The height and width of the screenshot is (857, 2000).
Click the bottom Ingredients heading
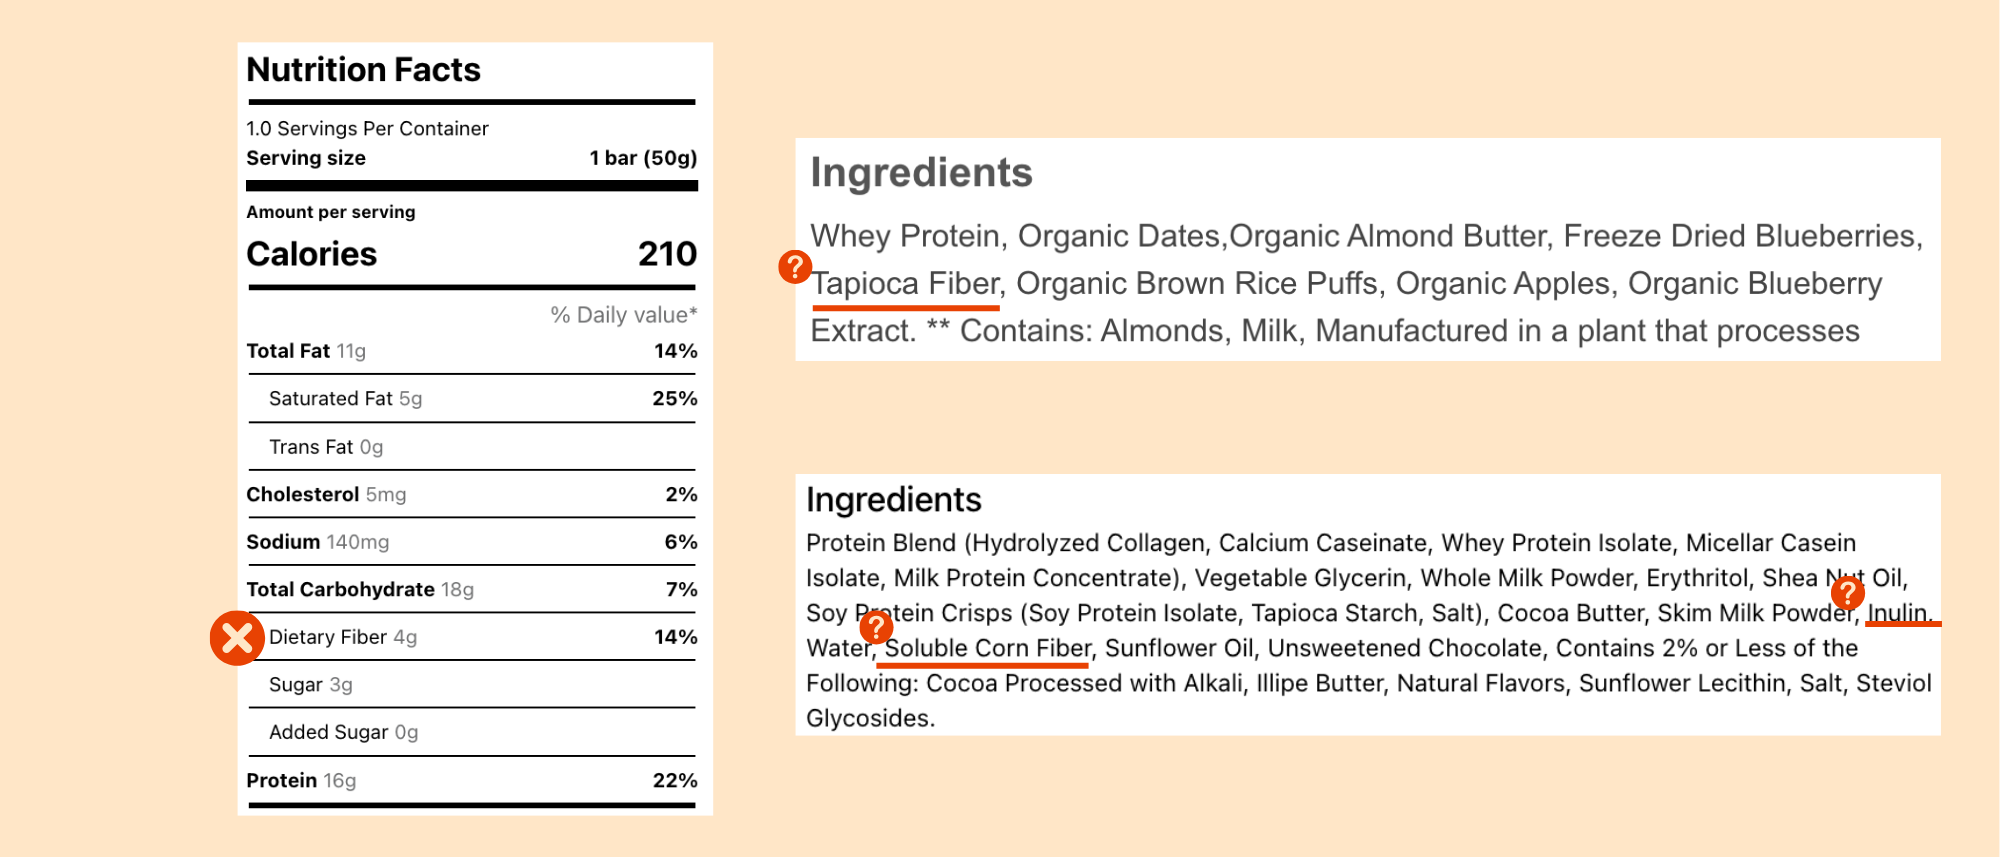(894, 500)
